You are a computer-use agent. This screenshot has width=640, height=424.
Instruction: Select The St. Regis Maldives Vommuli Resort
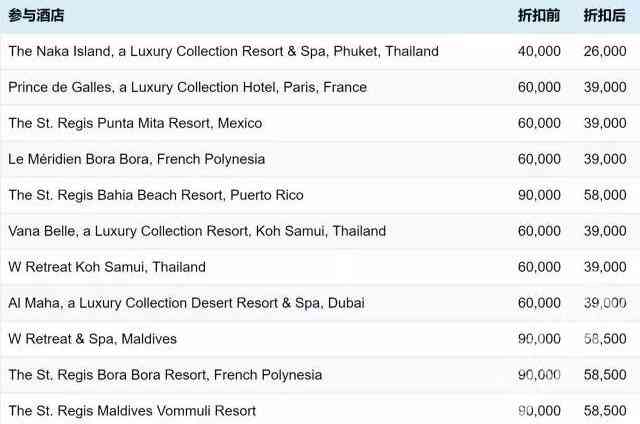click(132, 411)
